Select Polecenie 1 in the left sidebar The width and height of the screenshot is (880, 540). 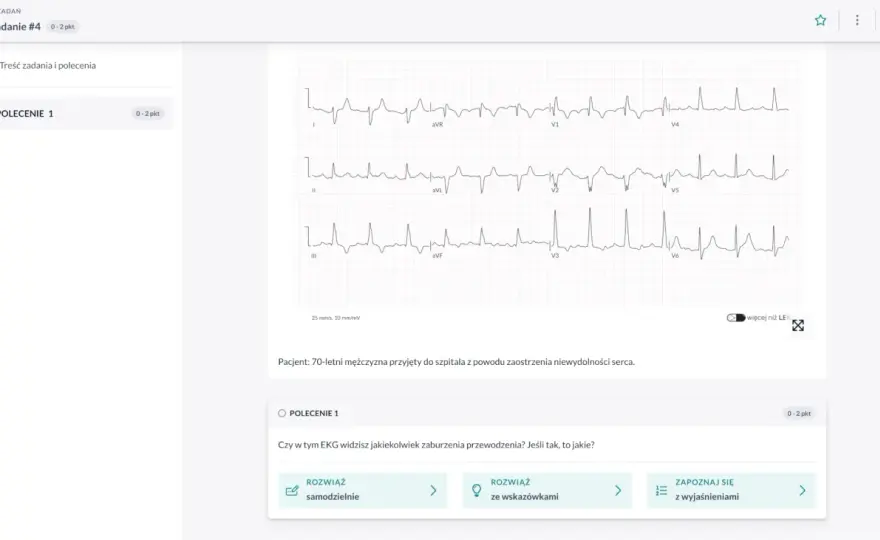85,113
